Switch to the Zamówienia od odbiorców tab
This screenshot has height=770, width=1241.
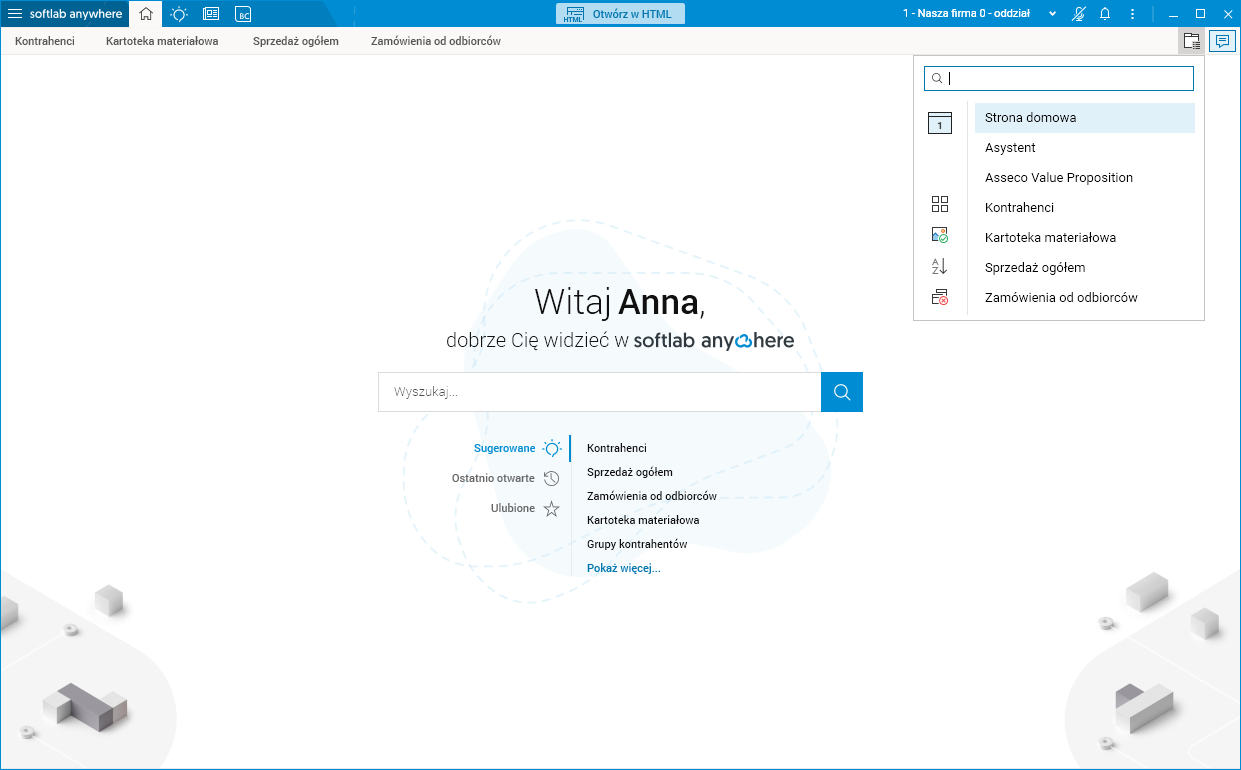(436, 41)
